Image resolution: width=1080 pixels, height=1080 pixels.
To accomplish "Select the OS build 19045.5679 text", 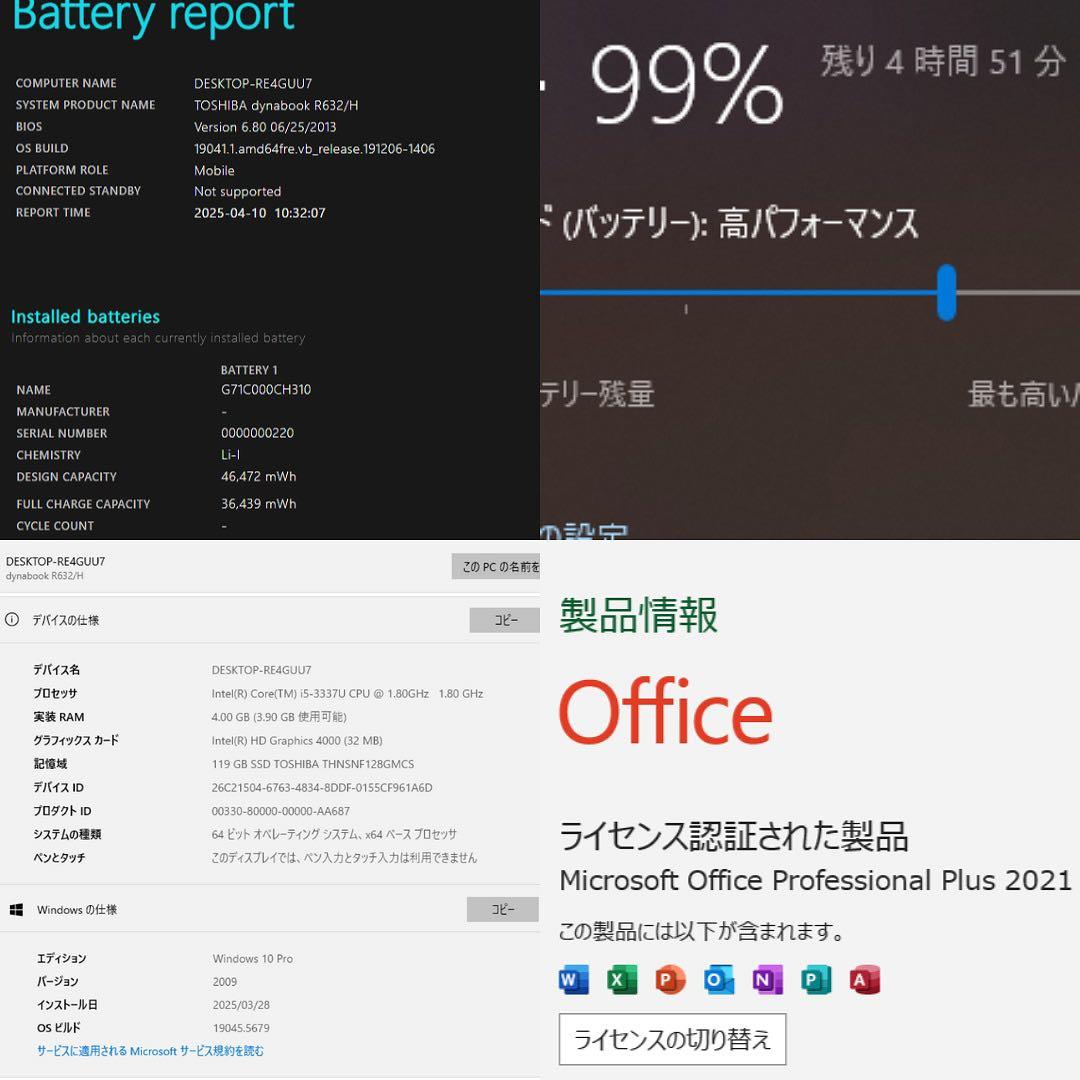I will [x=241, y=1028].
